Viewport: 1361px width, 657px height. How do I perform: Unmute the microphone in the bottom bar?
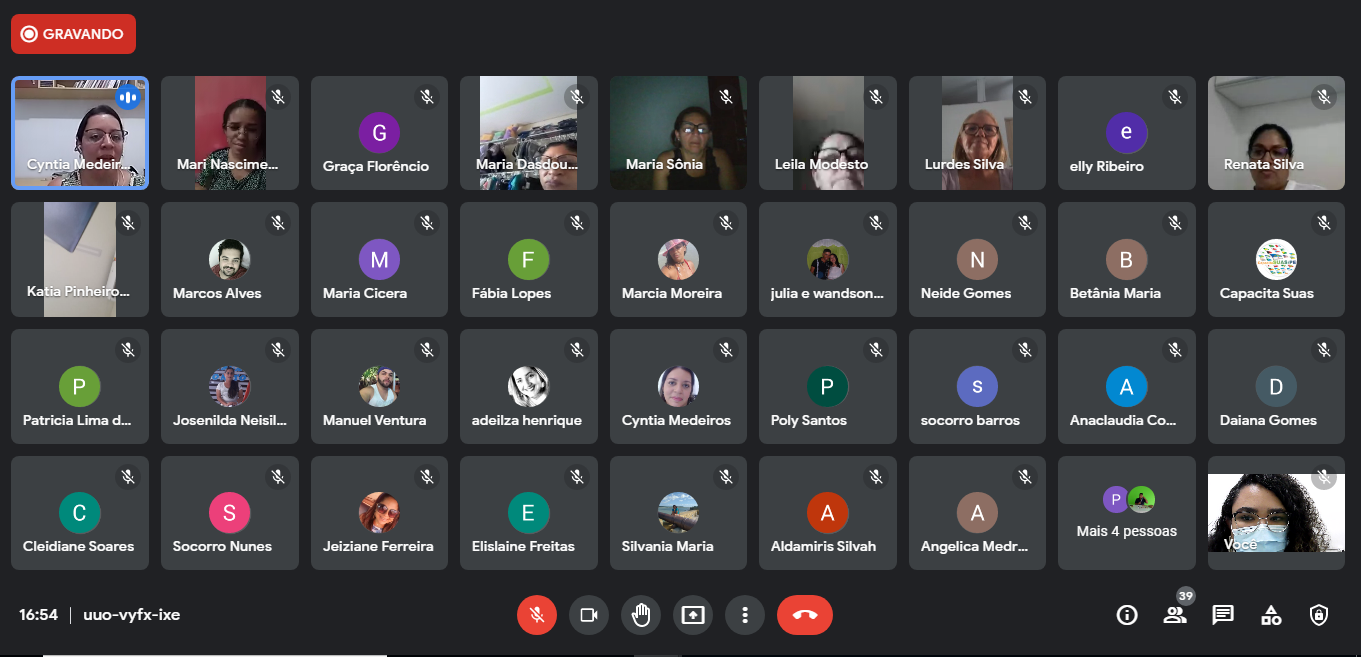537,615
